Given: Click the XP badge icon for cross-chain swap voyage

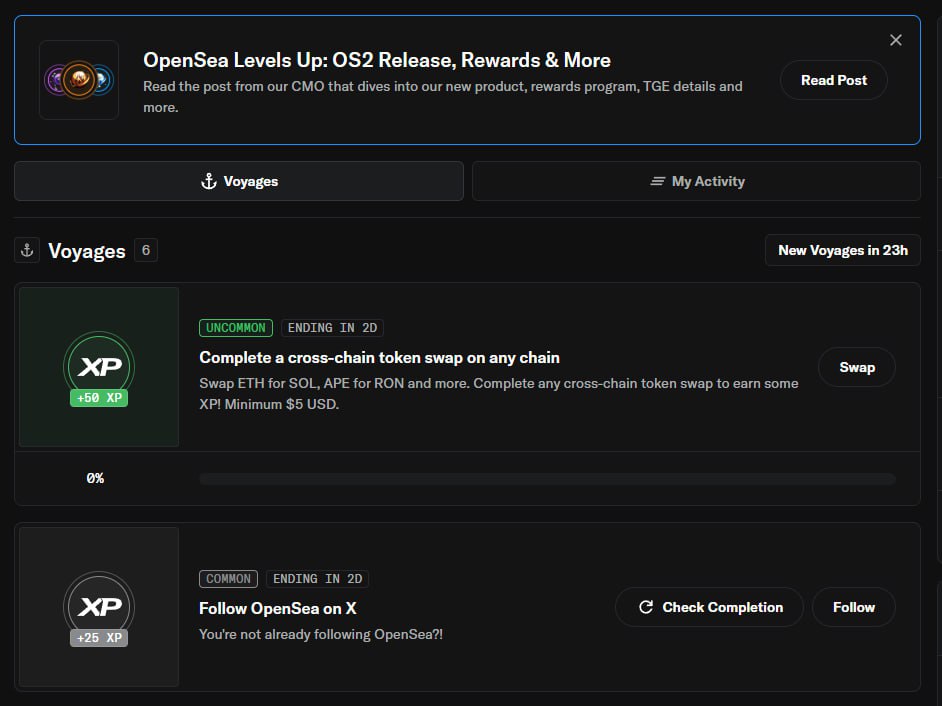Looking at the screenshot, I should 99,367.
